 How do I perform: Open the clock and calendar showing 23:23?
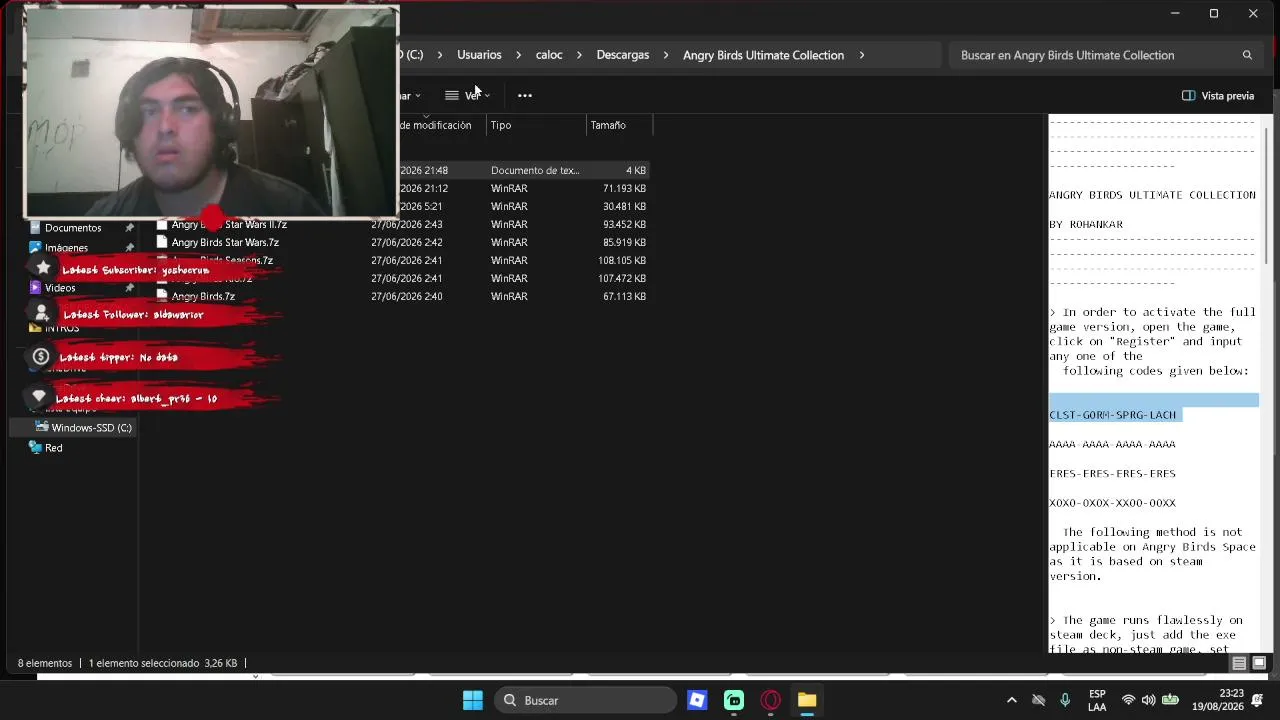pos(1218,700)
